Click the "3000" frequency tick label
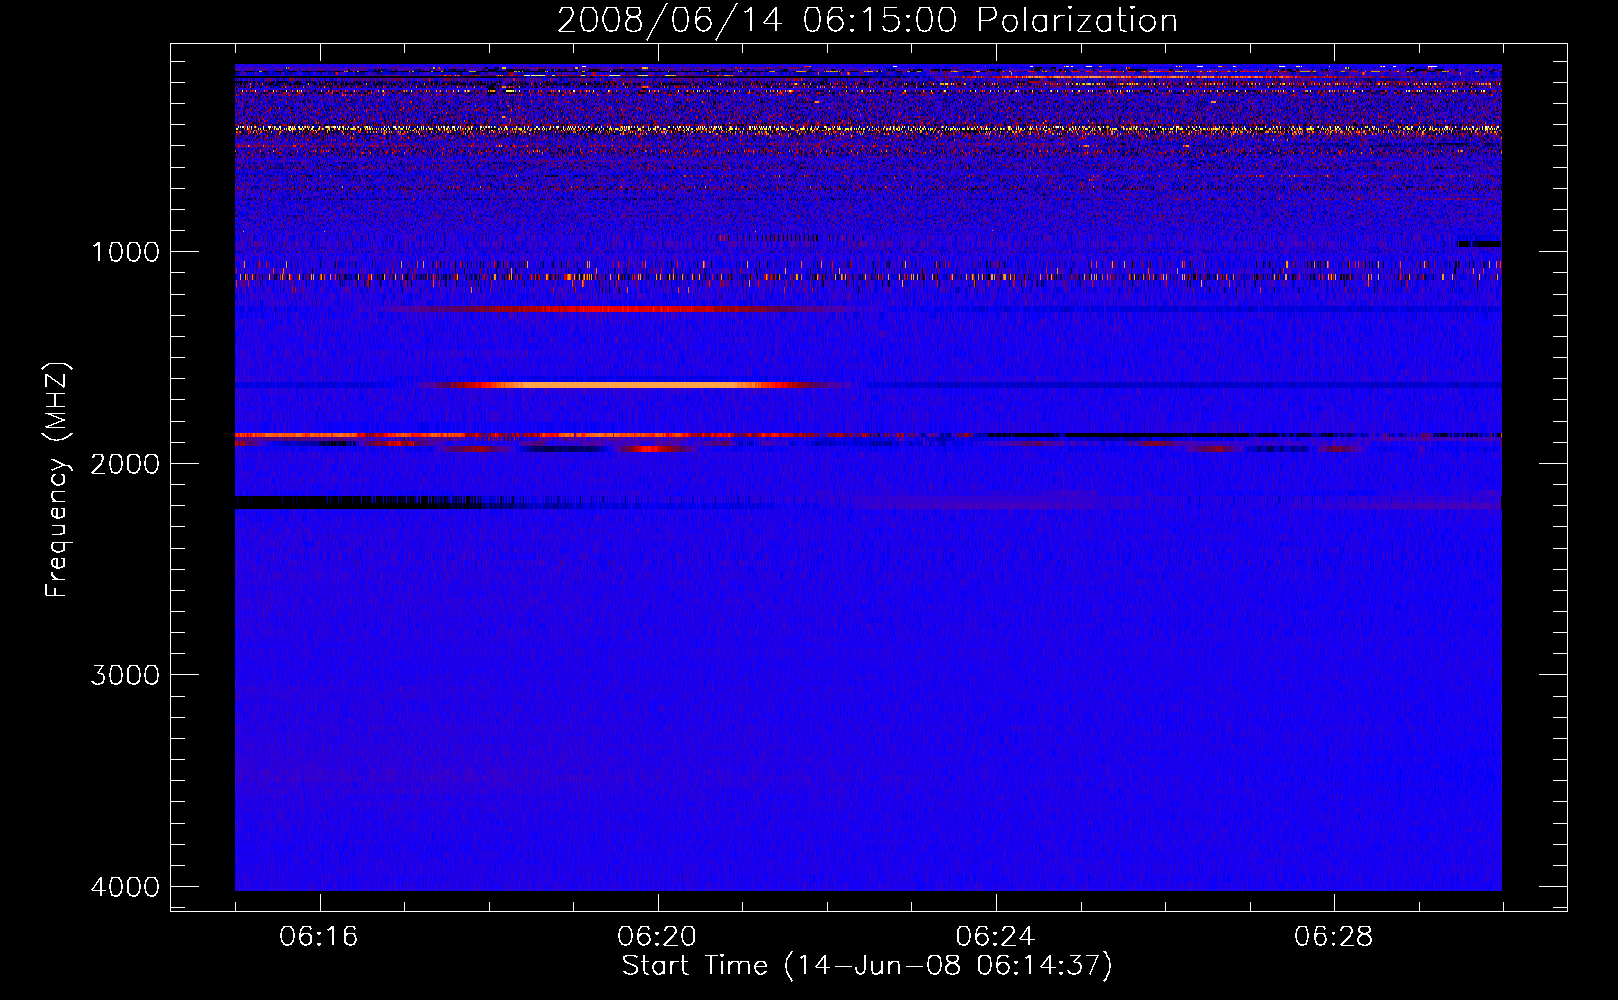Image resolution: width=1618 pixels, height=1000 pixels. 125,674
